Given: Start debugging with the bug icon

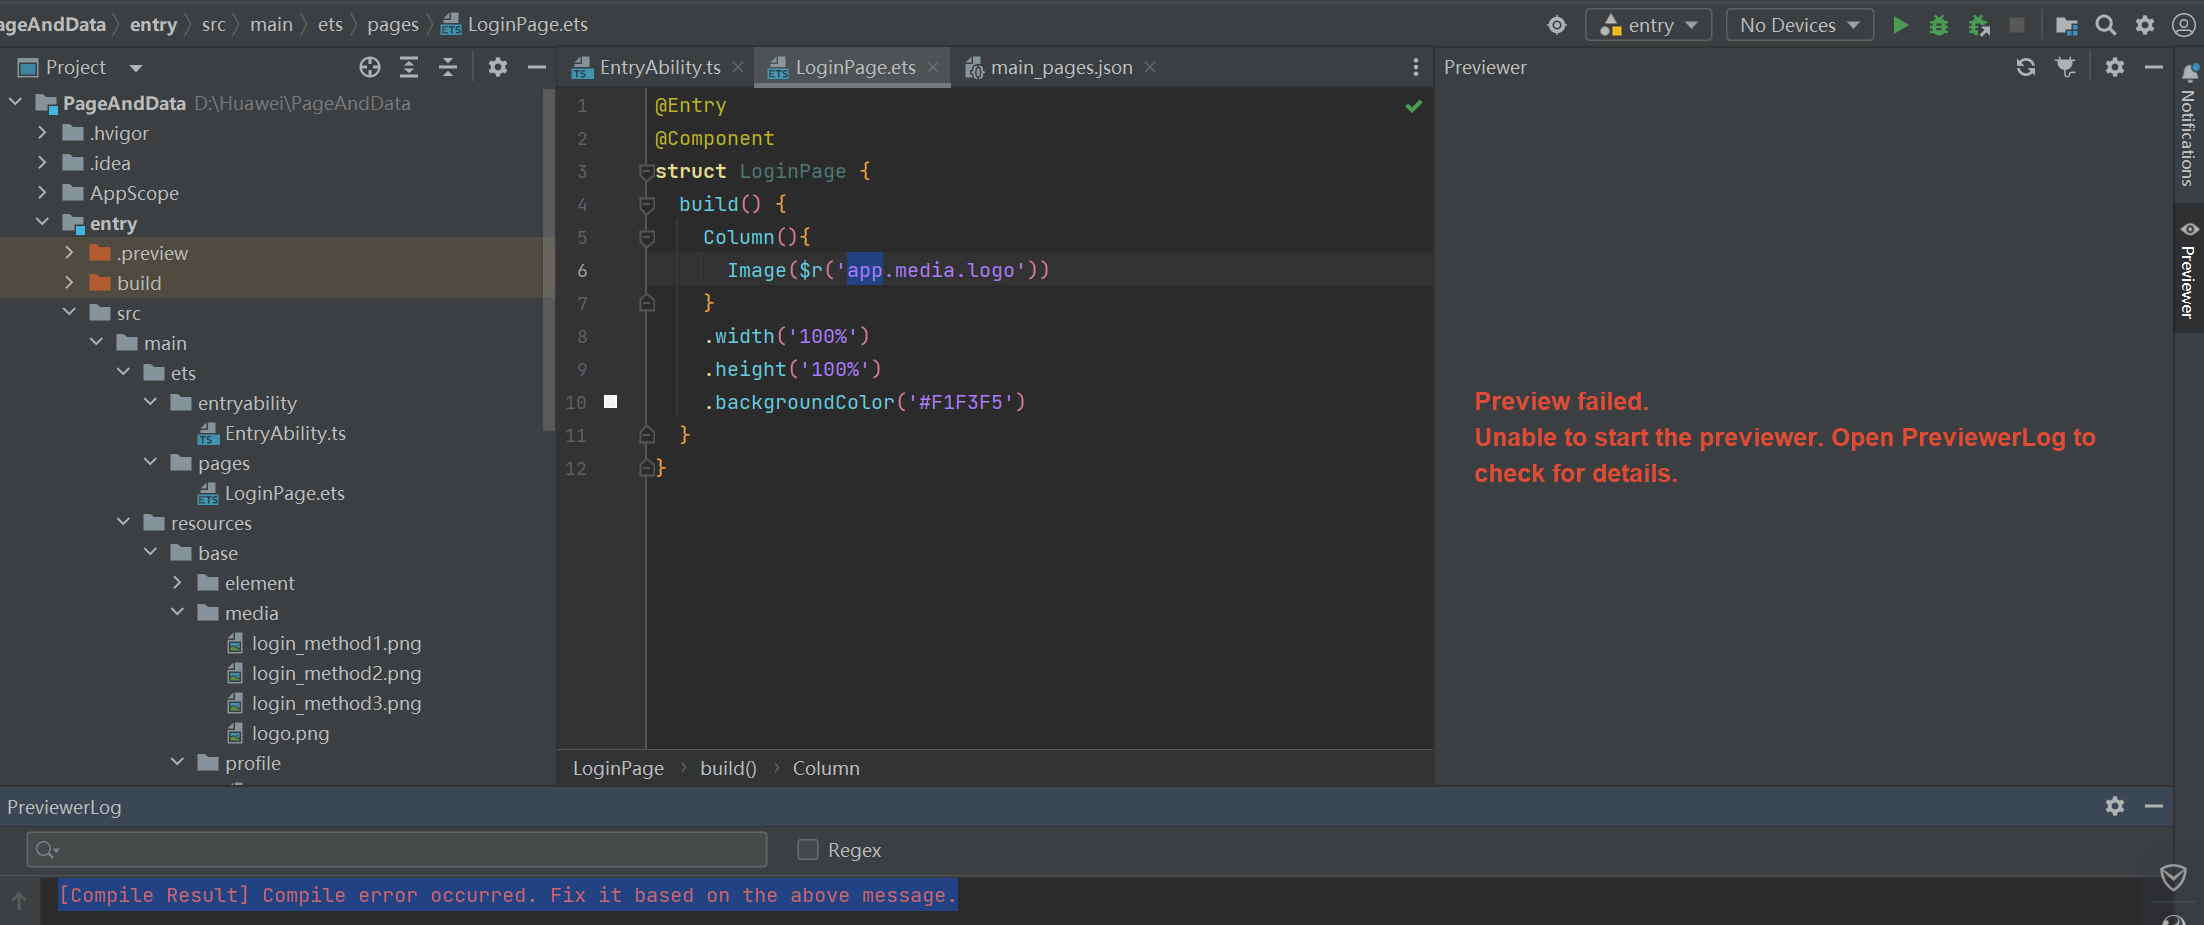Looking at the screenshot, I should click(x=1939, y=25).
